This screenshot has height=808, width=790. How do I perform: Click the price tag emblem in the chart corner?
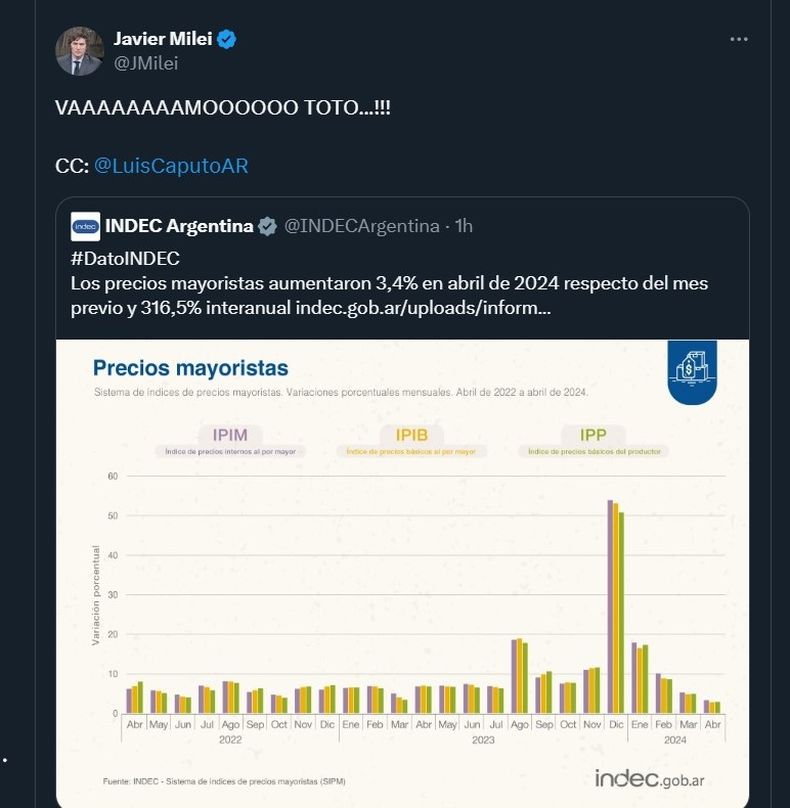pos(692,372)
